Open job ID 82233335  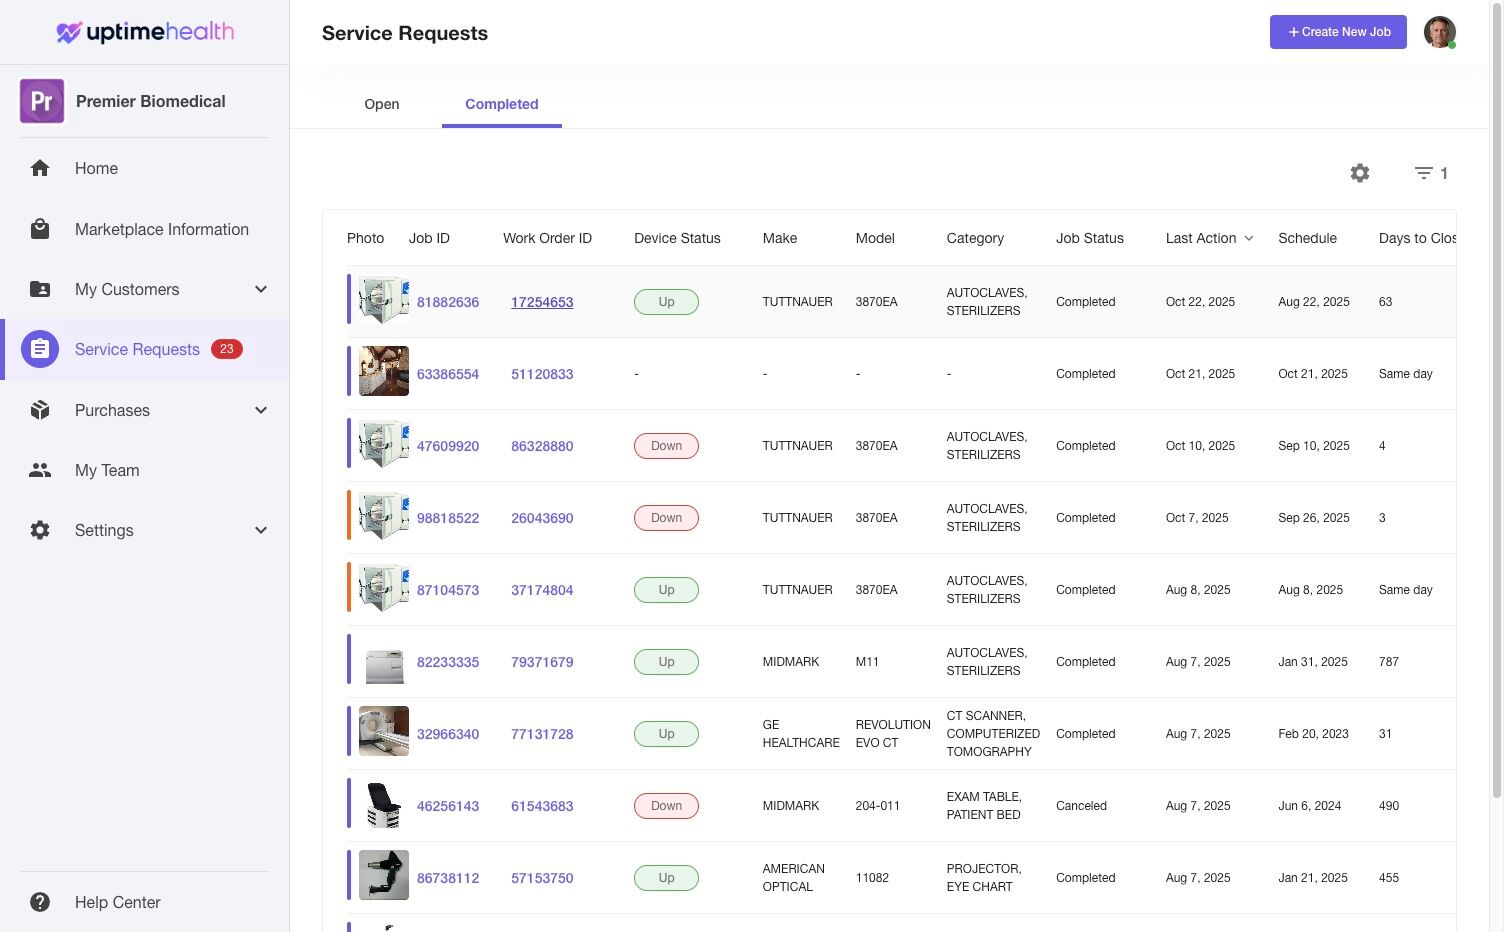coord(448,662)
